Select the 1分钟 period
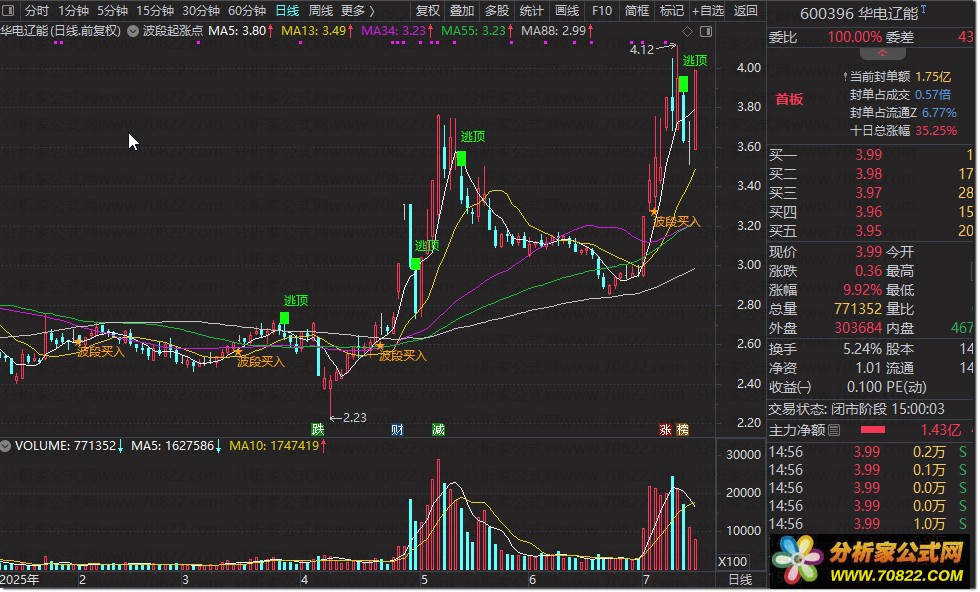 73,11
